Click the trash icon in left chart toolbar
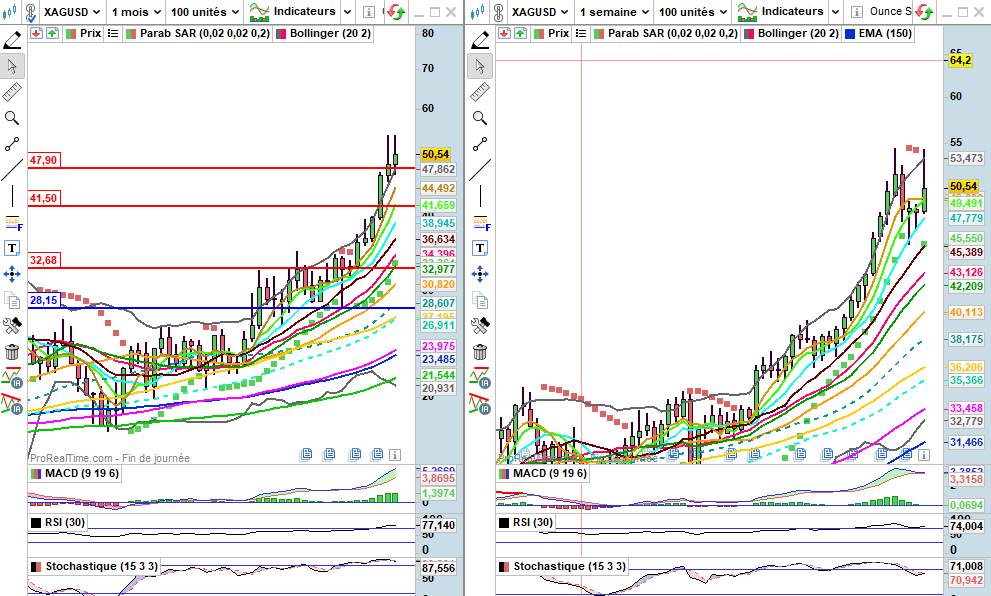 [12, 352]
